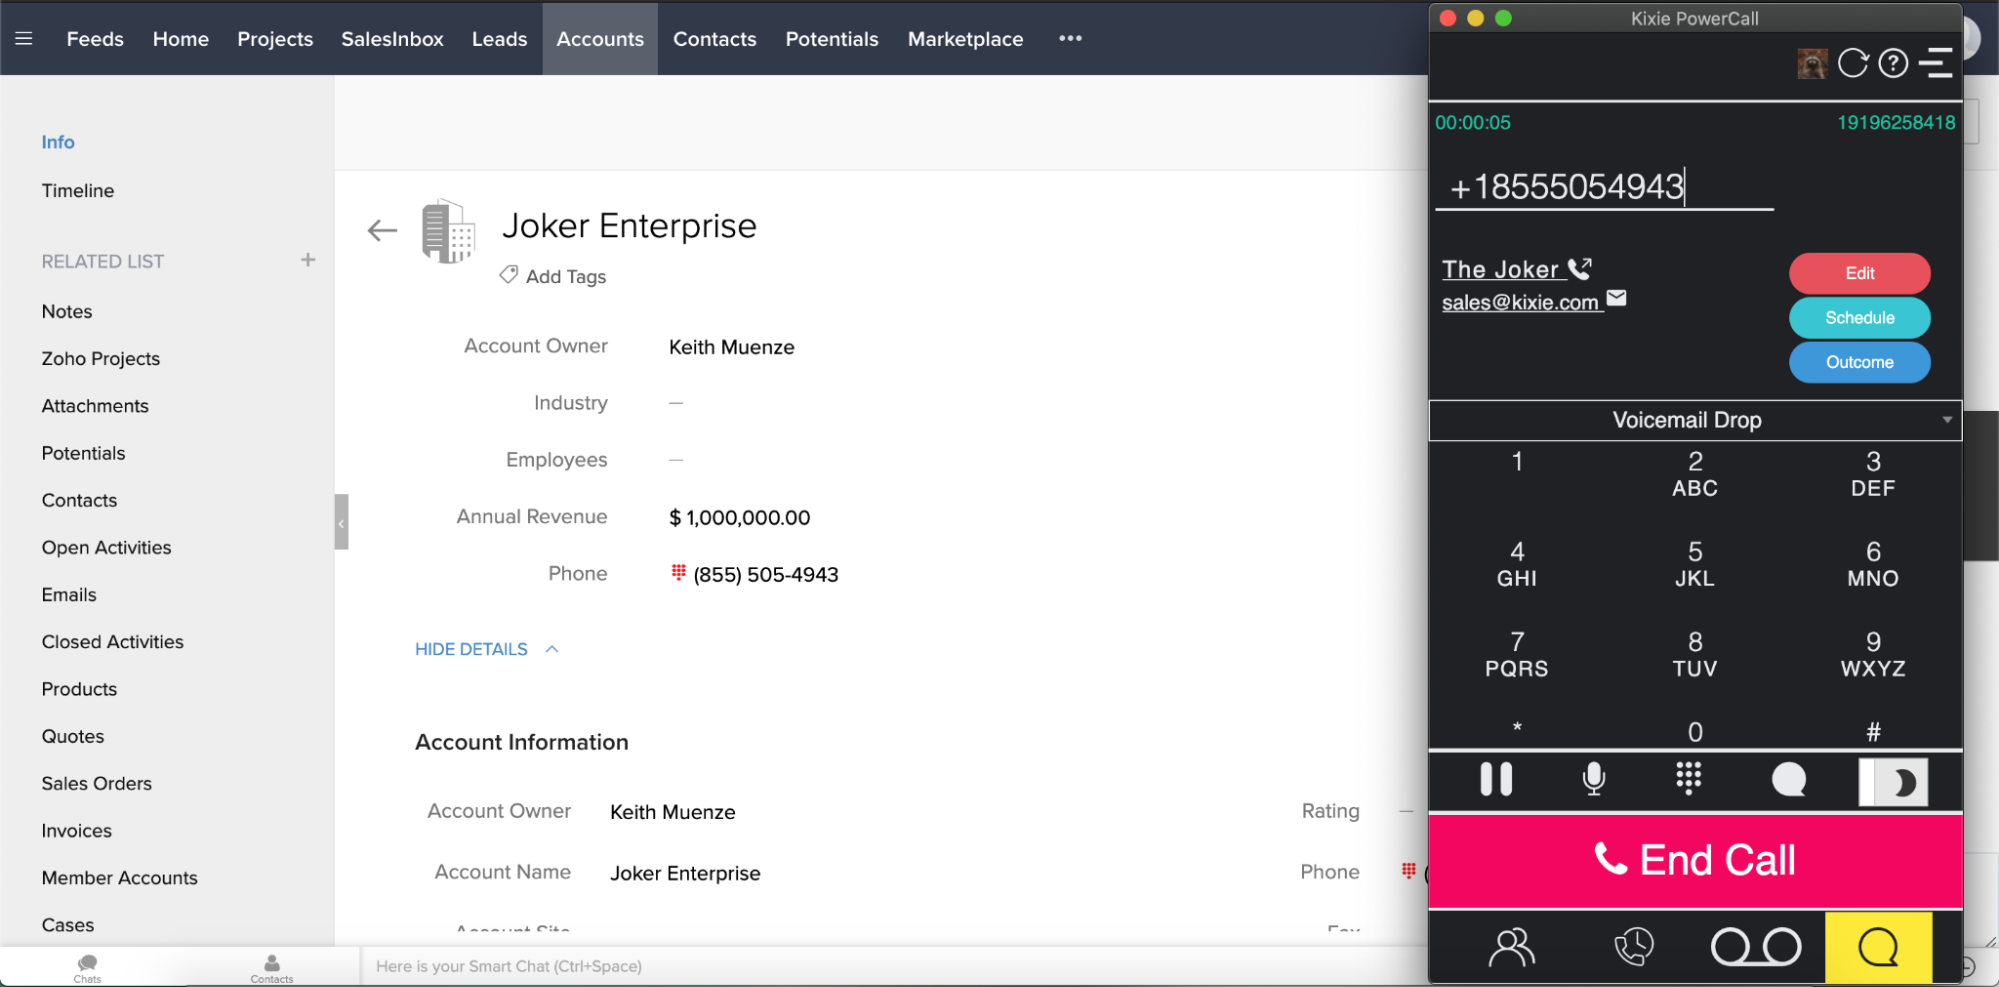Click the Joker Enterprise building icon
The width and height of the screenshot is (1999, 987).
click(447, 231)
